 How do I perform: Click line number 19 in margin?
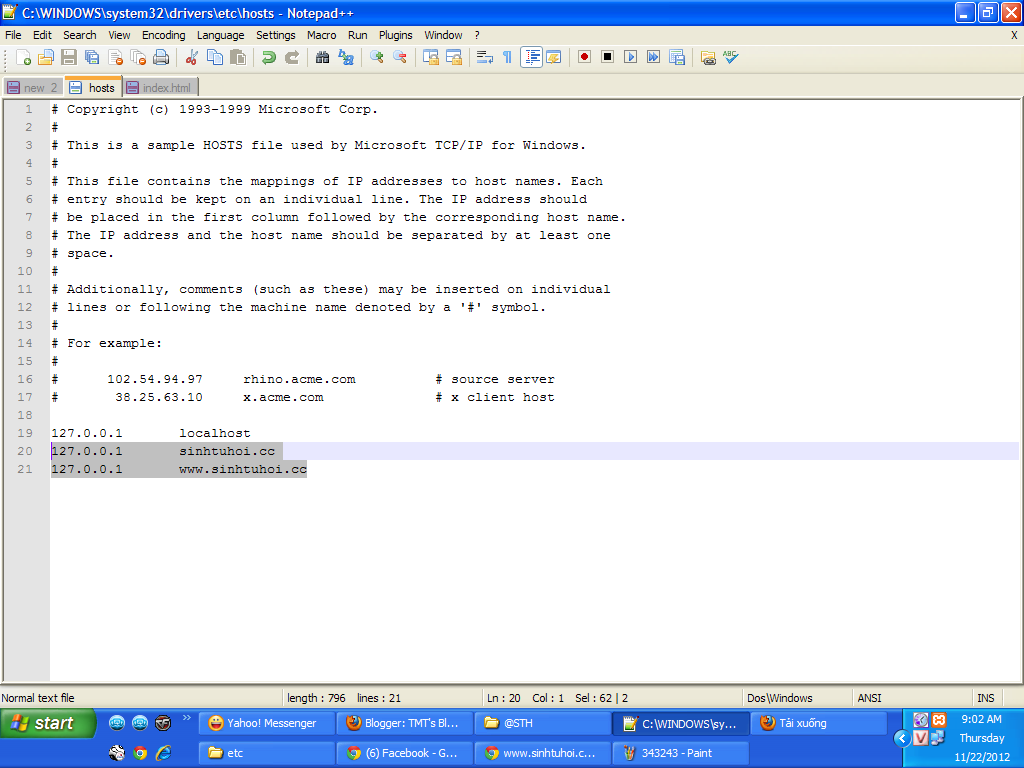[x=25, y=433]
